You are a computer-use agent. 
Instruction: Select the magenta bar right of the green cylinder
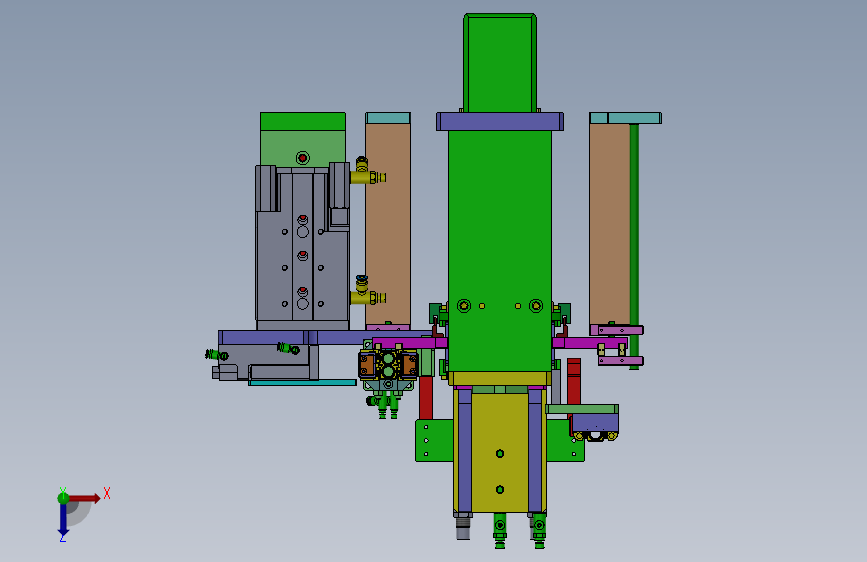pos(589,343)
